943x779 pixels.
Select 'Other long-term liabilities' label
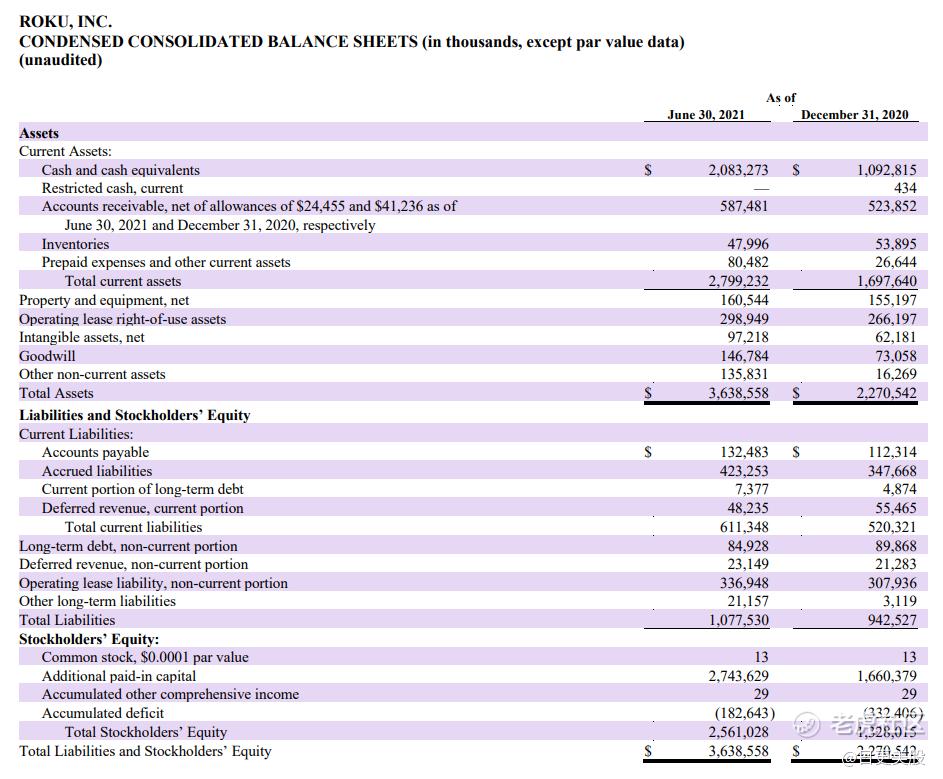[97, 601]
